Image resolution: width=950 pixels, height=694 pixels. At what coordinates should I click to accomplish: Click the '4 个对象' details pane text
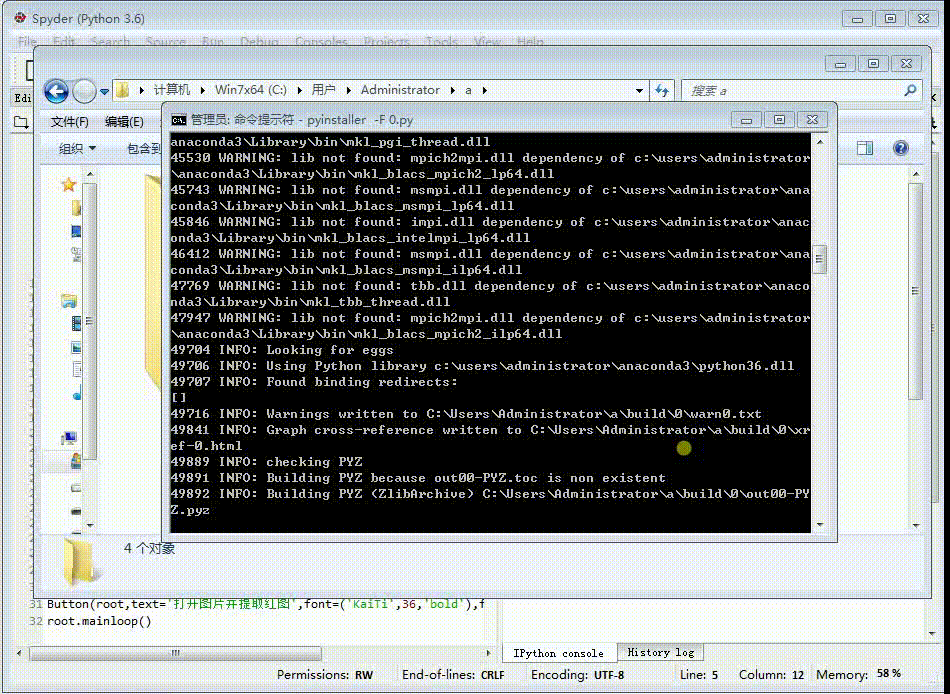coord(150,549)
